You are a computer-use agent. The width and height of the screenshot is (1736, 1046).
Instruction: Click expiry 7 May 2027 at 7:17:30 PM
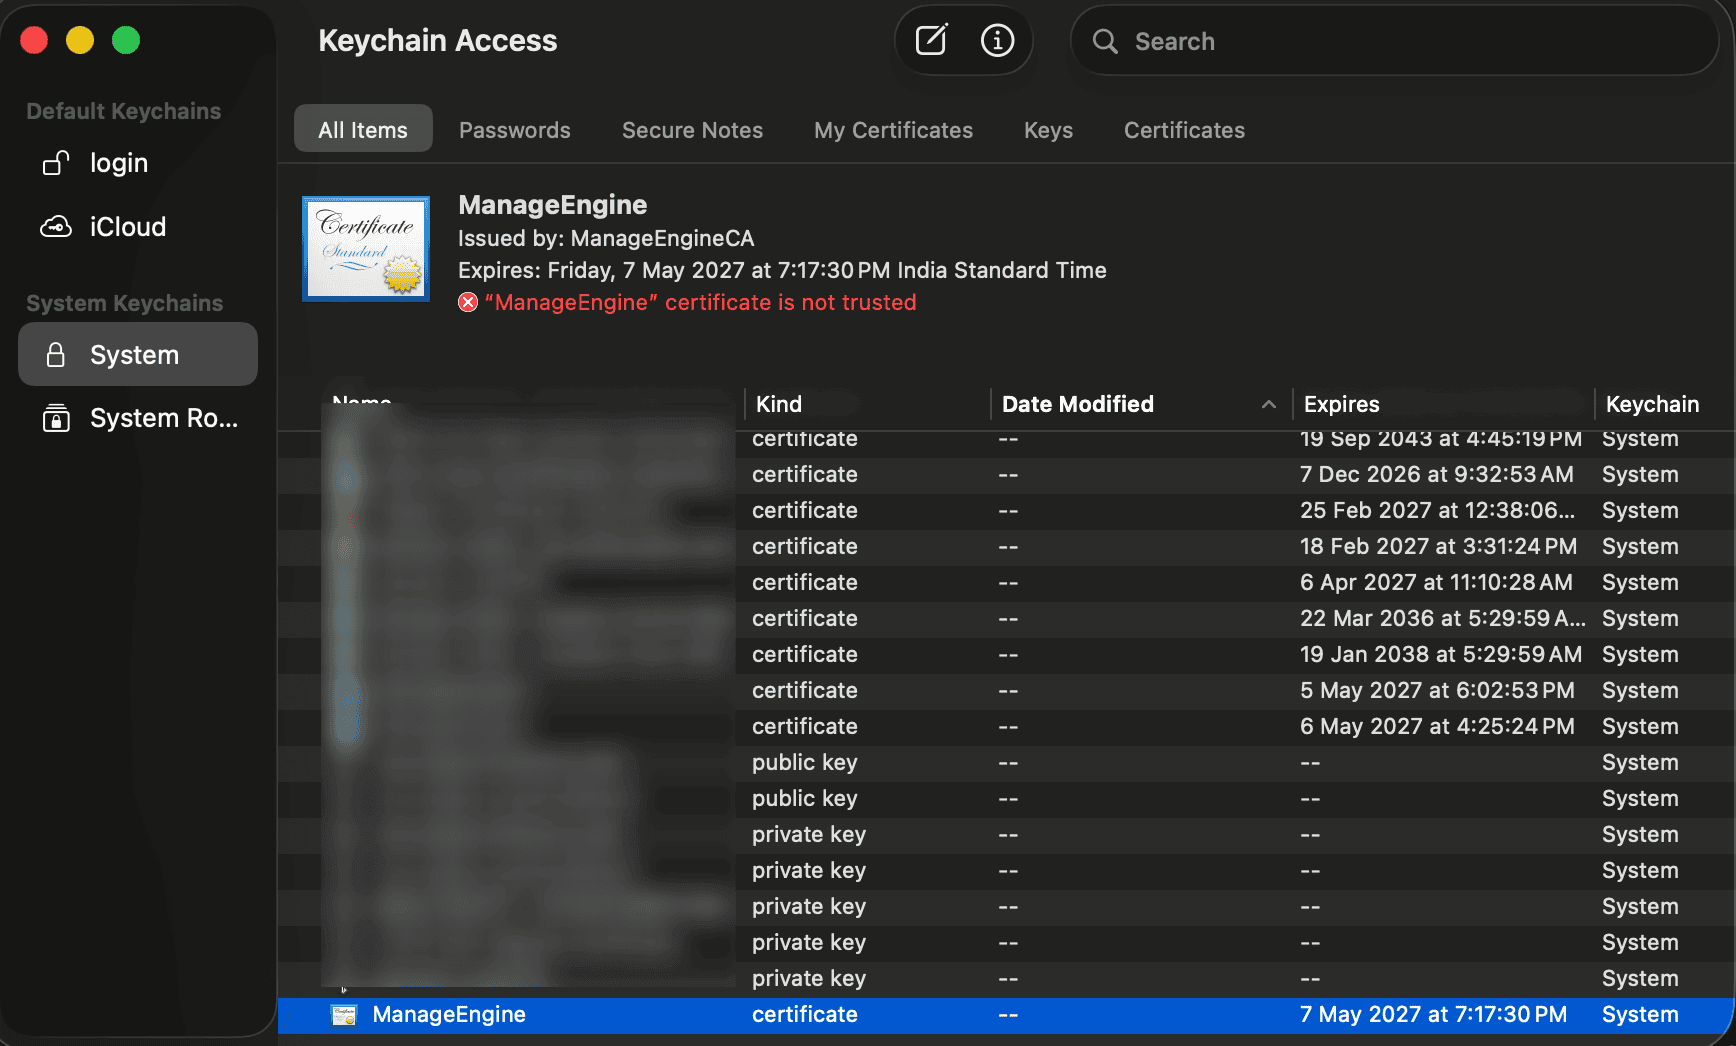point(1433,1015)
